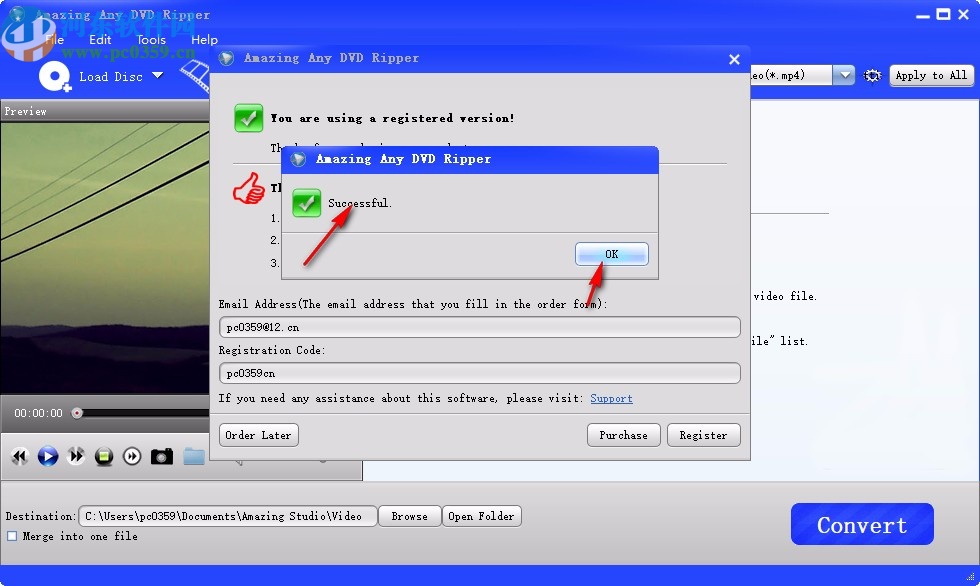Click the Support link

click(x=611, y=398)
